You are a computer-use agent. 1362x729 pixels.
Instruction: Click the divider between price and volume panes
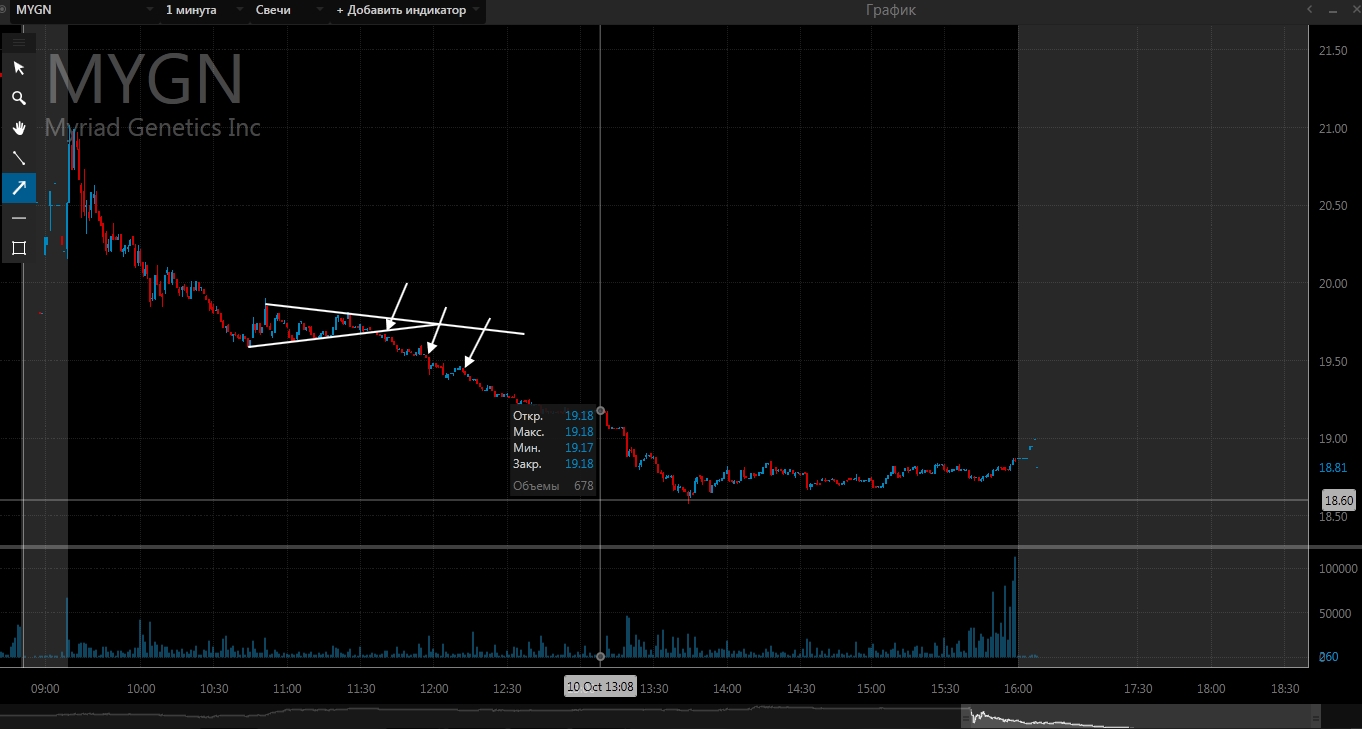(660, 547)
